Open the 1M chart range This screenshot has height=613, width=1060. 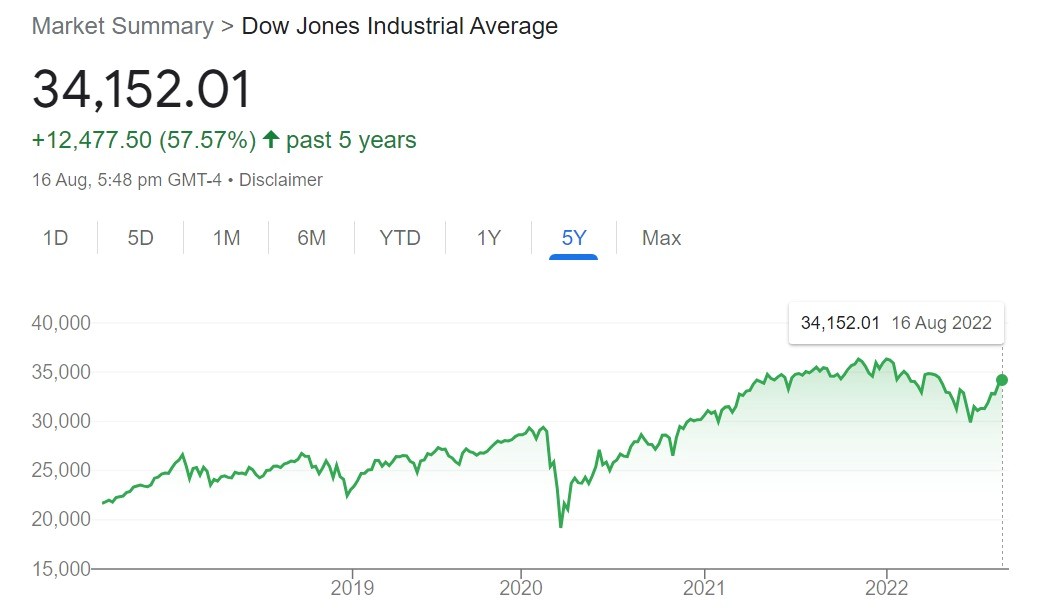[227, 238]
